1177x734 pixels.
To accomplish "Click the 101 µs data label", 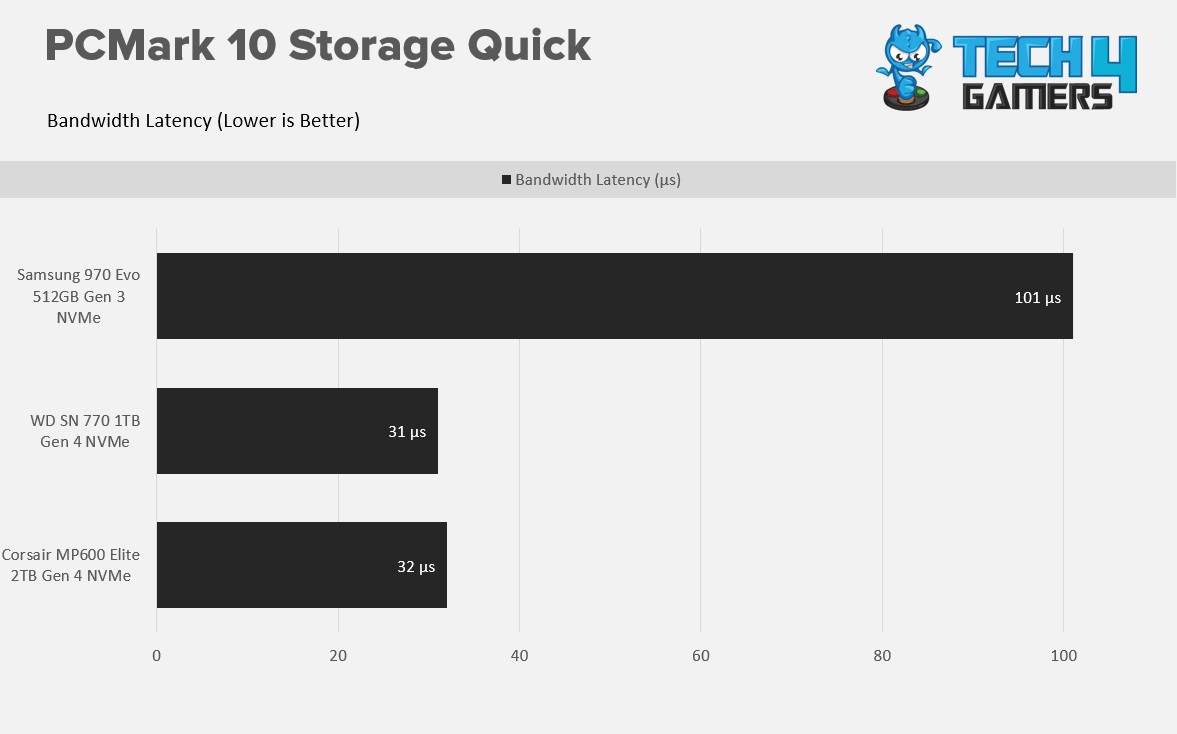I will click(x=1037, y=298).
